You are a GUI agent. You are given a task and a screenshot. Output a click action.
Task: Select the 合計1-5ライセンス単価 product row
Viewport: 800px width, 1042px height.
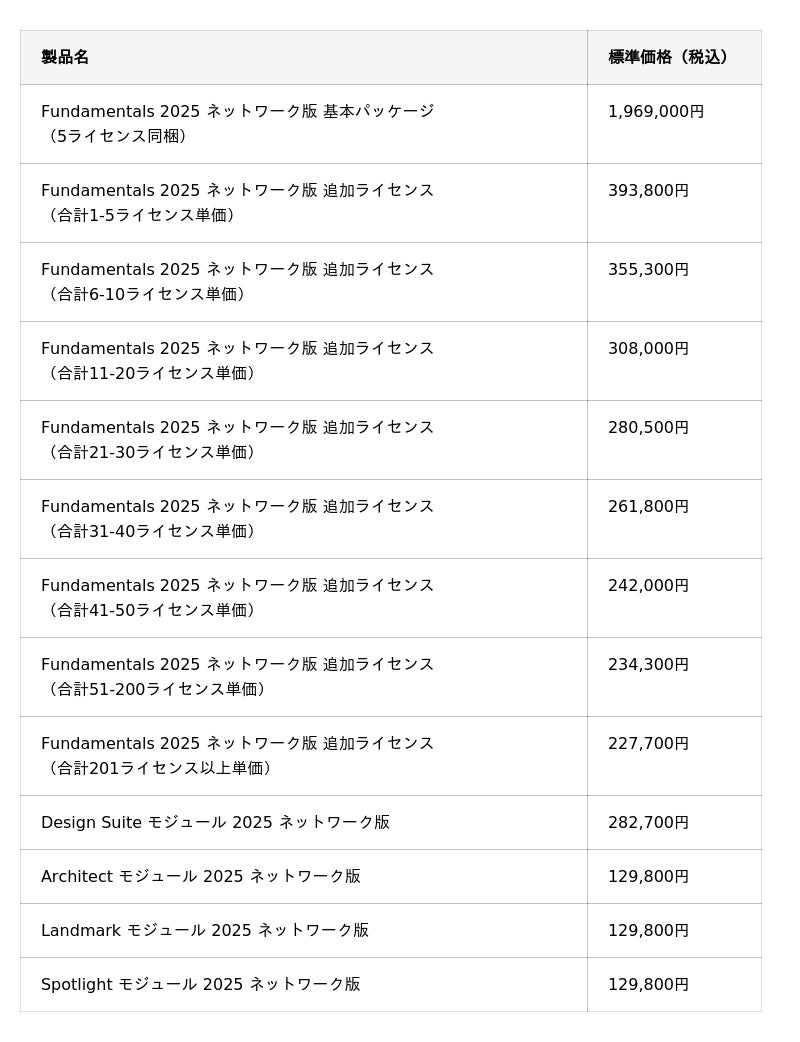pyautogui.click(x=237, y=202)
